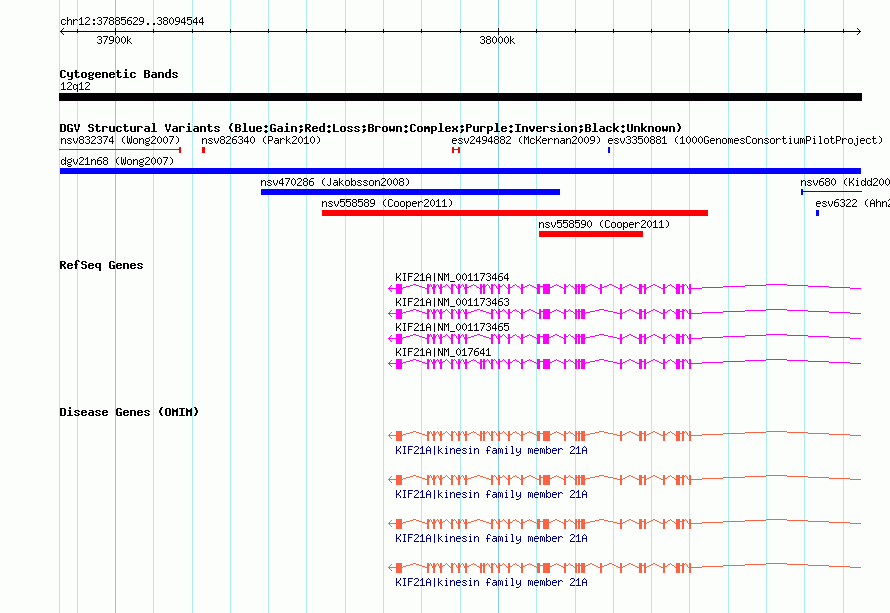
Task: Click the 38000k ruler tick label
Action: (497, 40)
